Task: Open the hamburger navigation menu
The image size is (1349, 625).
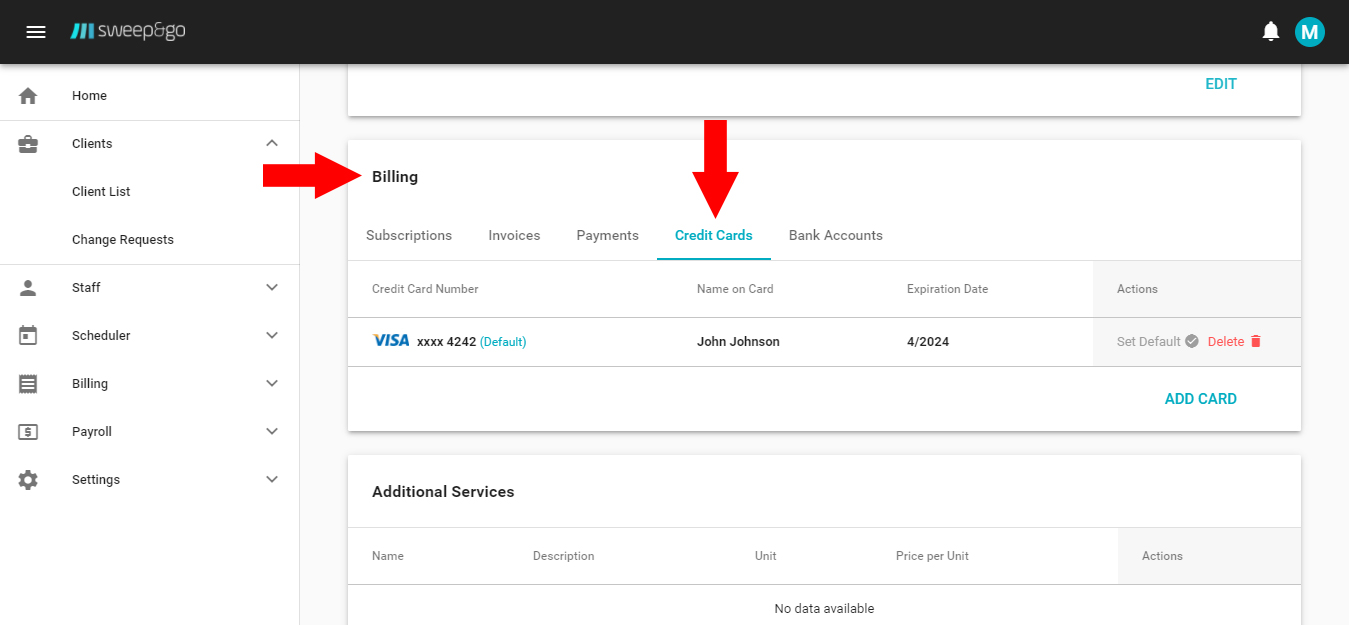Action: tap(36, 32)
